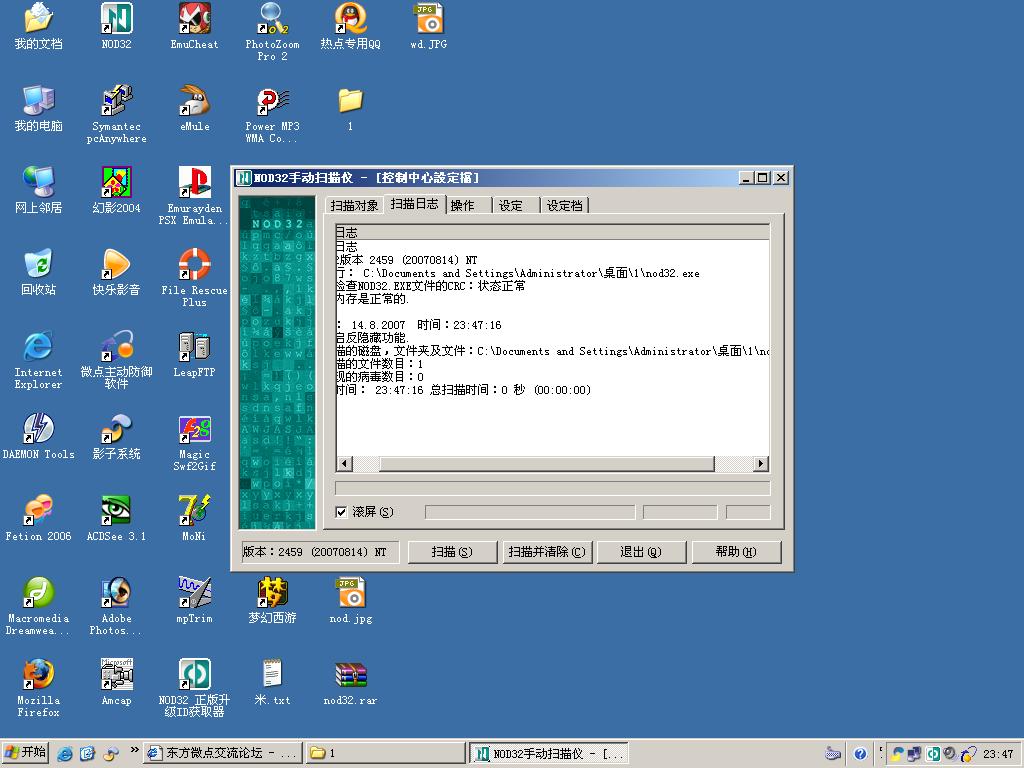
Task: Click the log scrollbar left arrow
Action: coord(344,464)
